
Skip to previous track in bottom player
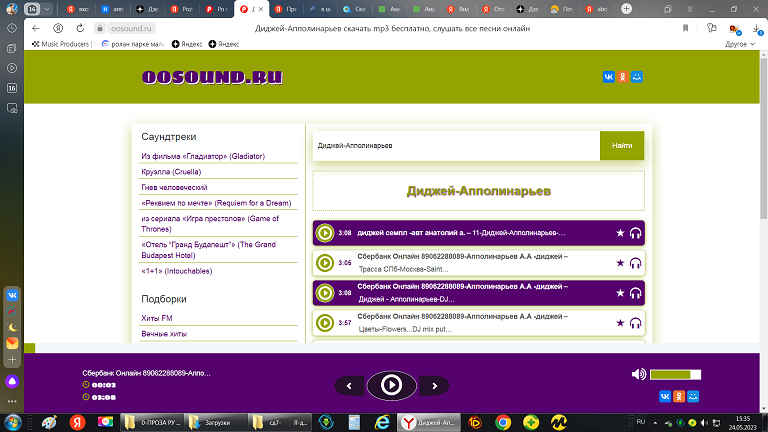pos(349,386)
